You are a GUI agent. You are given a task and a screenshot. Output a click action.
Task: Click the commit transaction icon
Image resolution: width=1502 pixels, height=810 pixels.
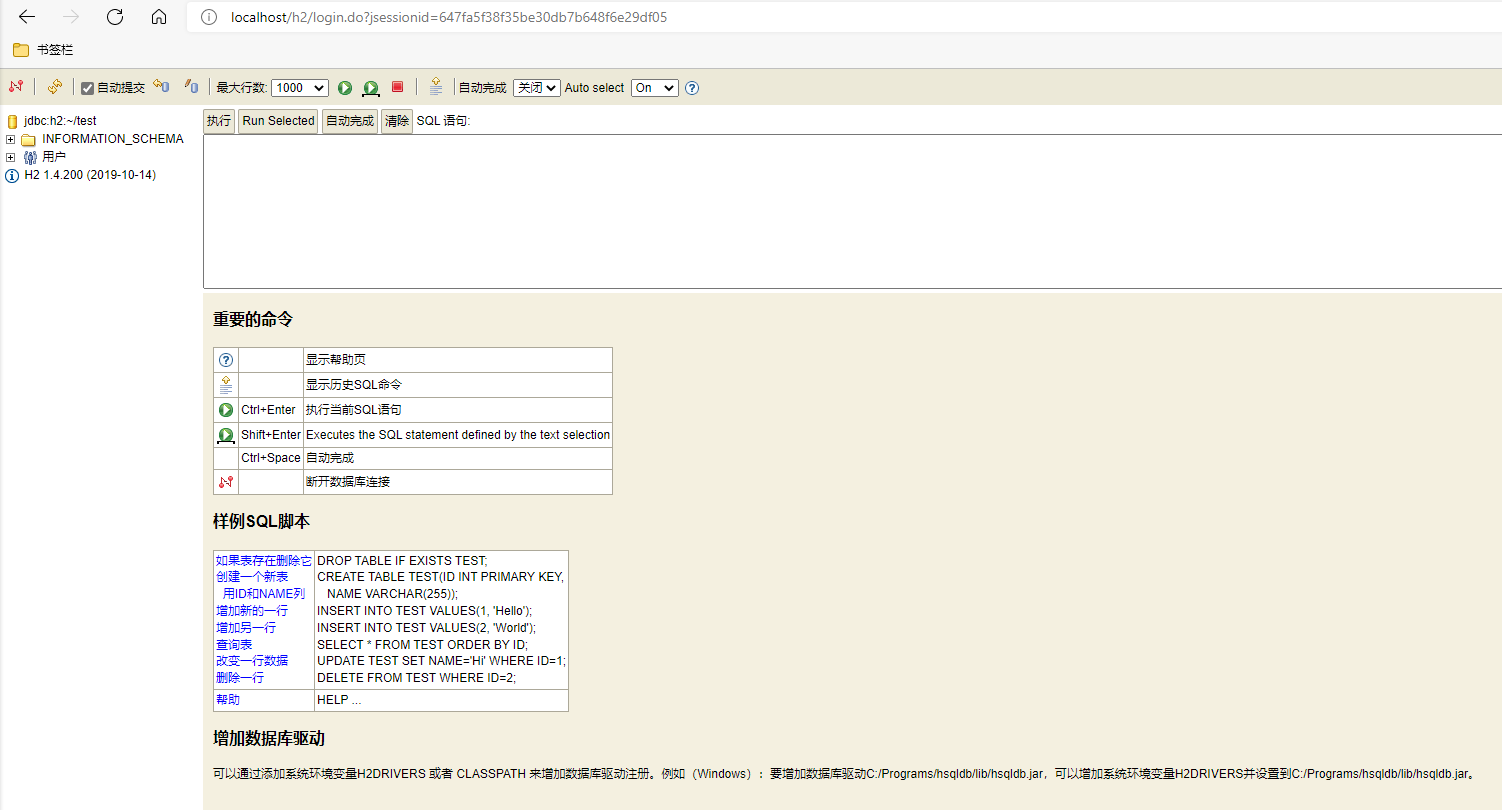coord(161,87)
